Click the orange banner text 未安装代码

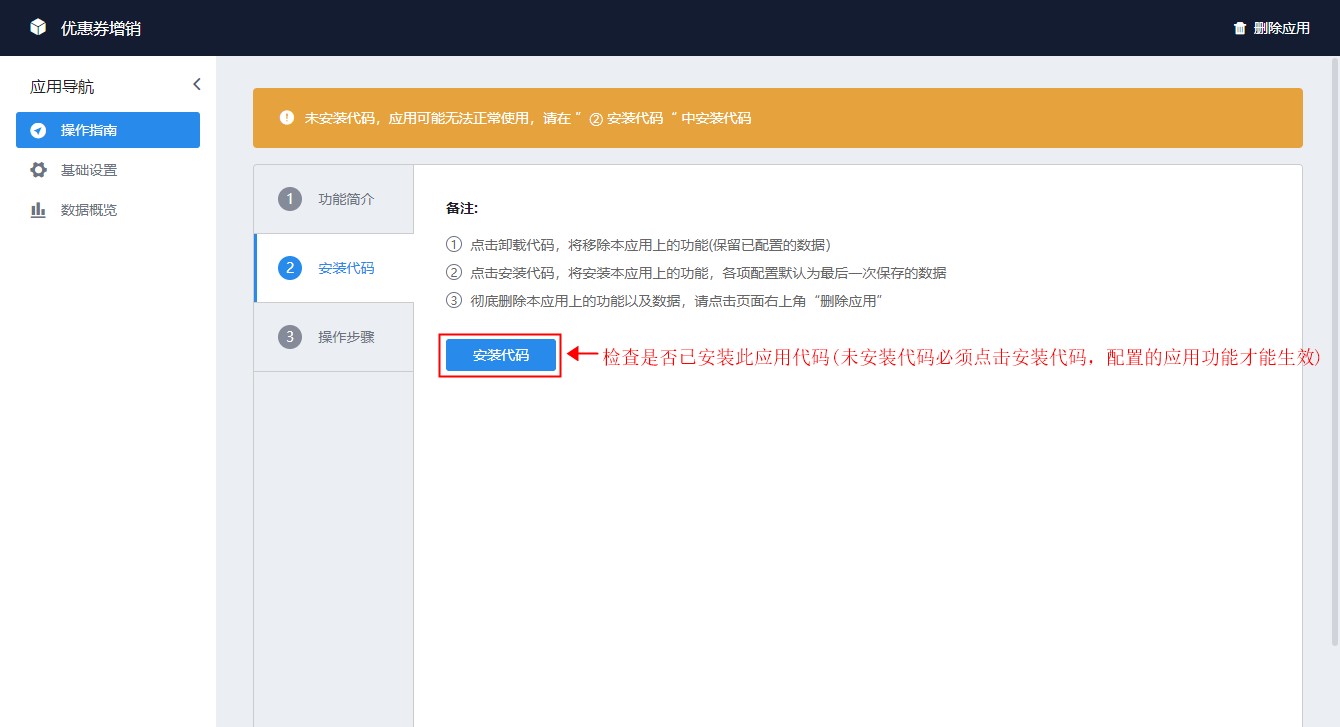tap(528, 118)
